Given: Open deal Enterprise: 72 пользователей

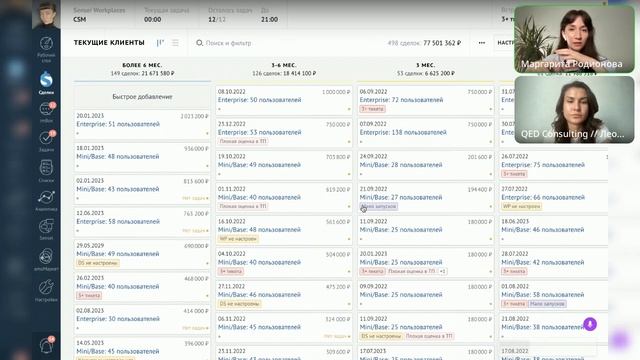Looking at the screenshot, I should (x=401, y=100).
